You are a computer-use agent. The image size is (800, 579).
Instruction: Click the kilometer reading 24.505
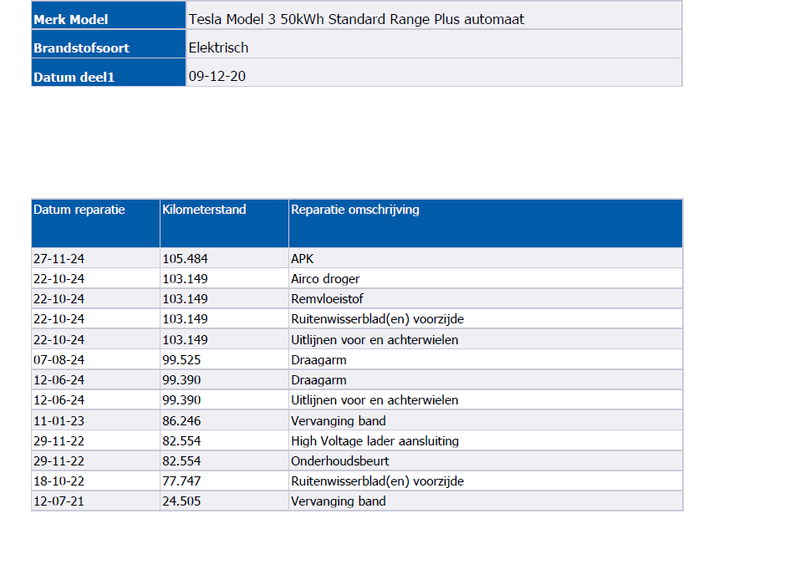point(182,501)
